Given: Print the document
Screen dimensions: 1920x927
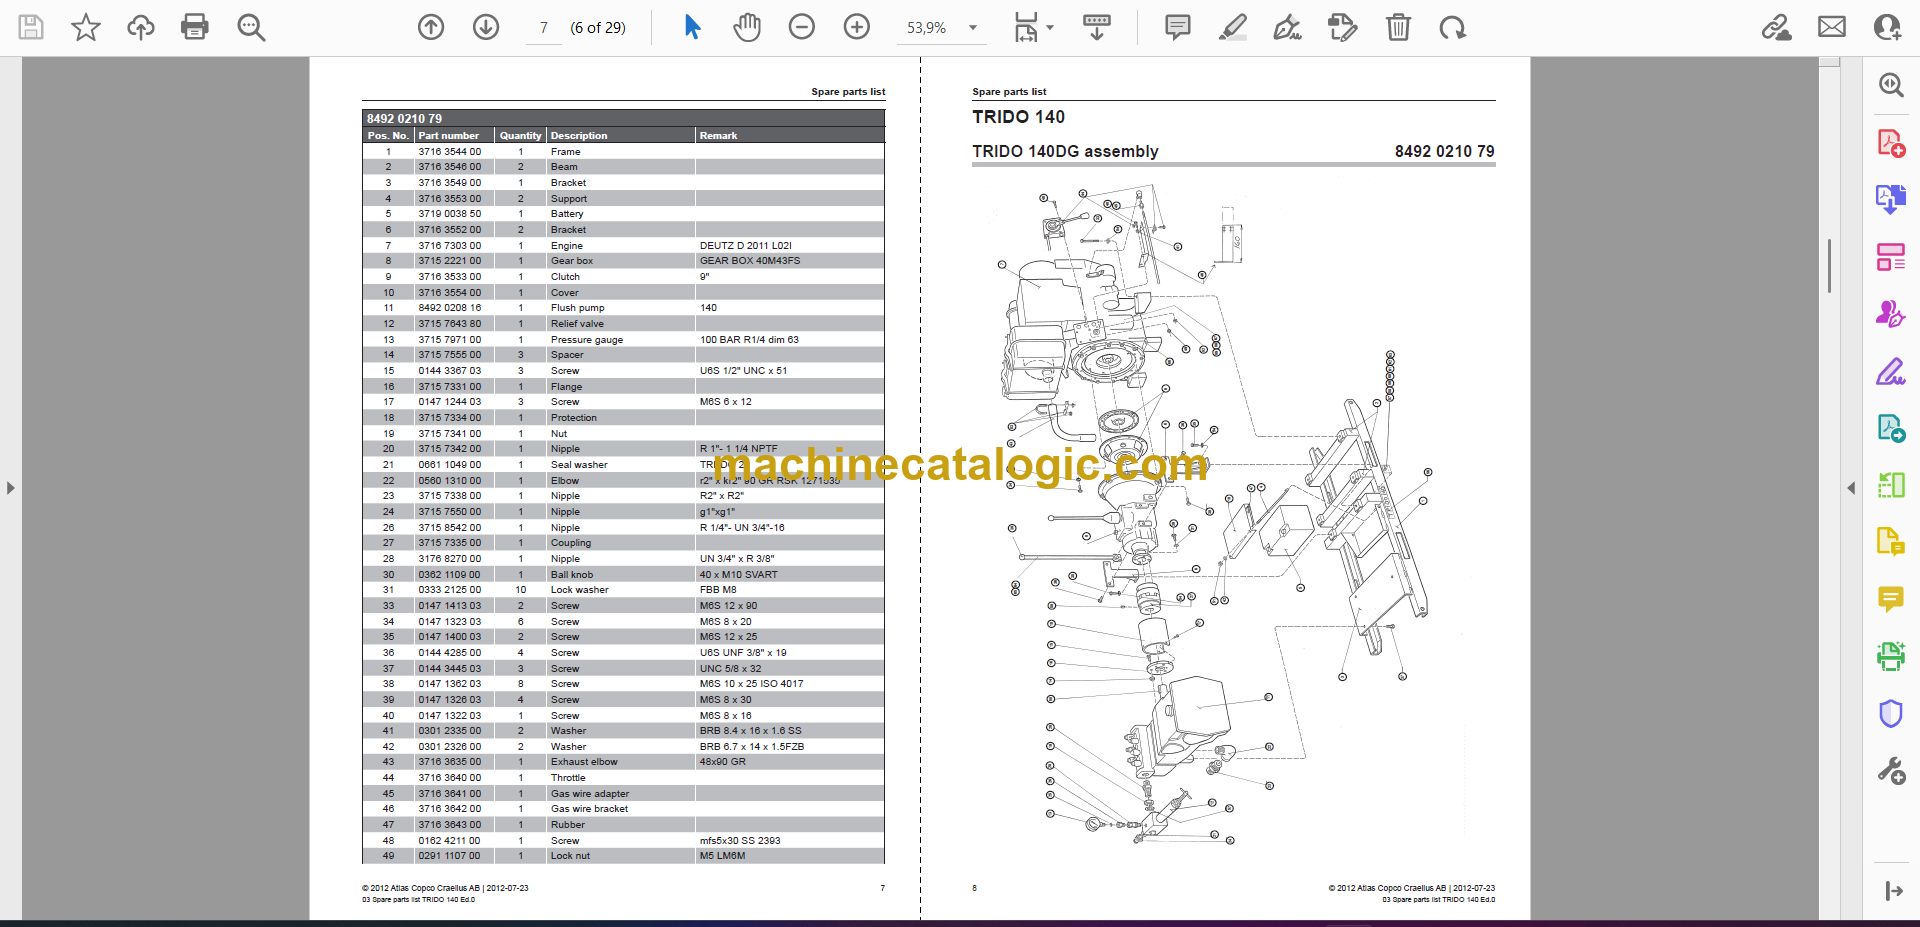Looking at the screenshot, I should [195, 27].
